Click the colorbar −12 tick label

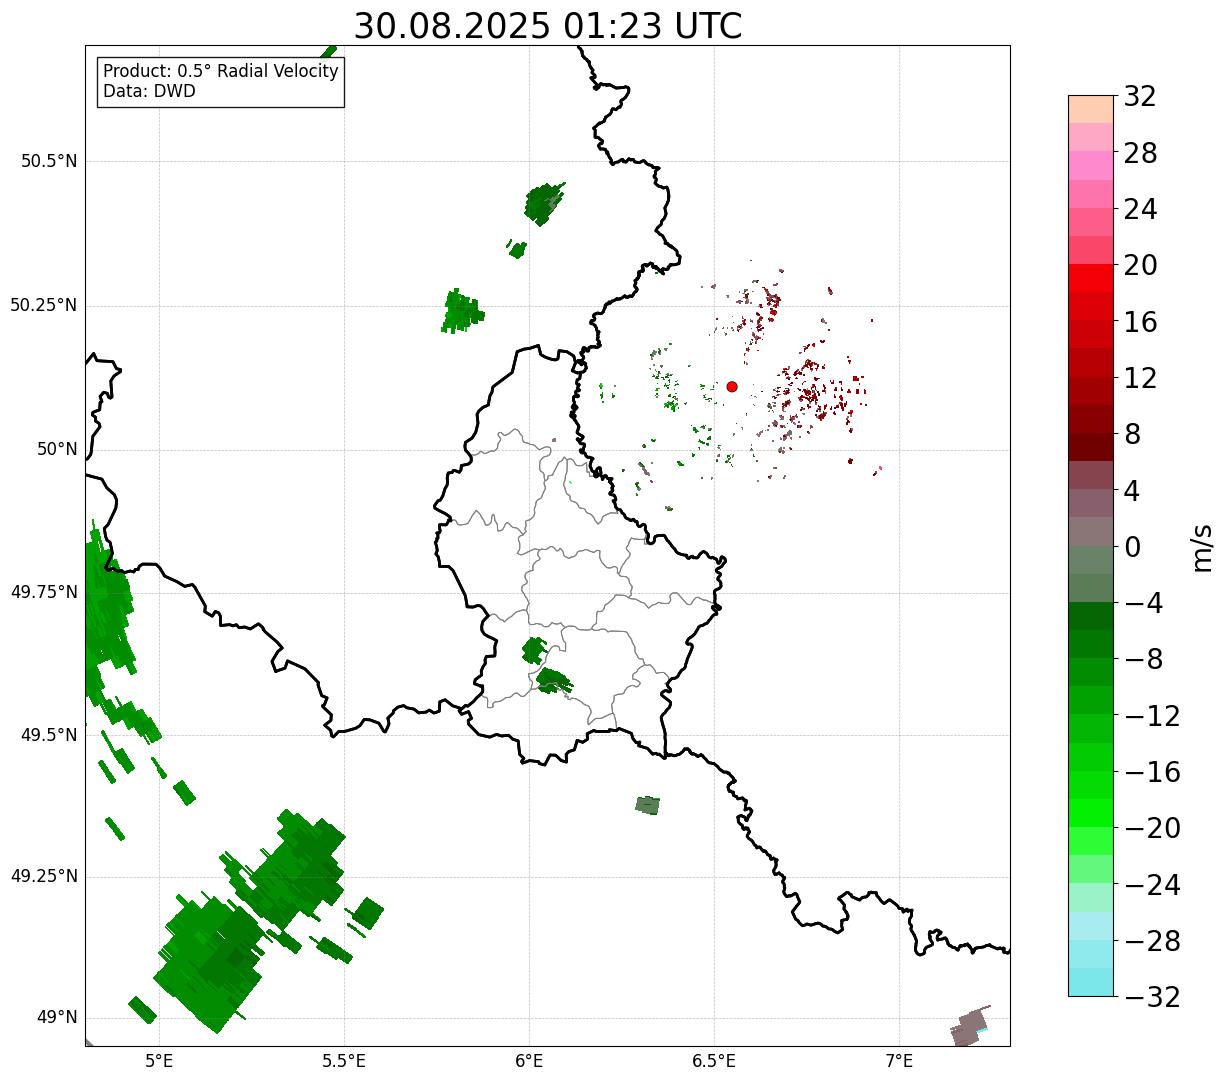pos(1152,716)
